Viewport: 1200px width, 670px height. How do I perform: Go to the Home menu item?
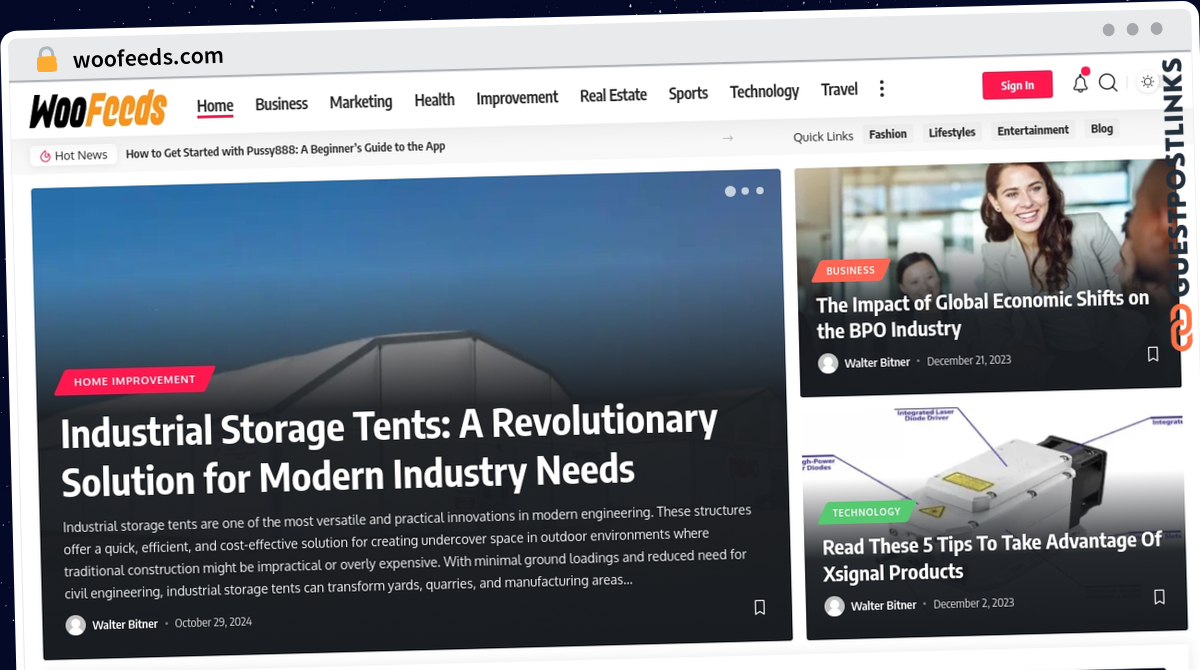pos(215,106)
